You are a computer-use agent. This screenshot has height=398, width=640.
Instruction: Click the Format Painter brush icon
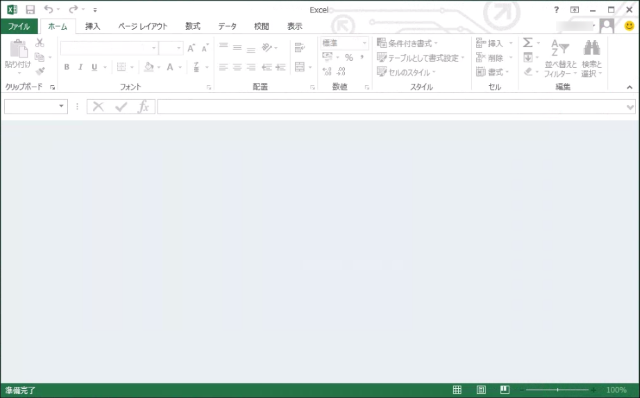pos(40,71)
